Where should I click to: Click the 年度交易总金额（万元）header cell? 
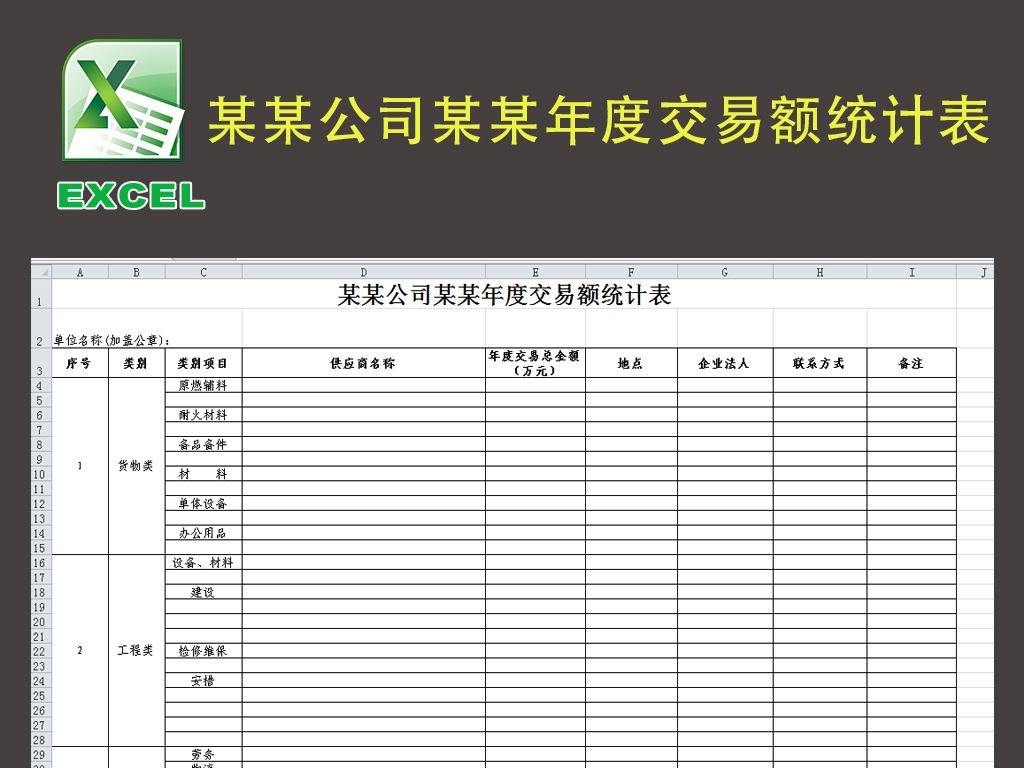[x=535, y=363]
